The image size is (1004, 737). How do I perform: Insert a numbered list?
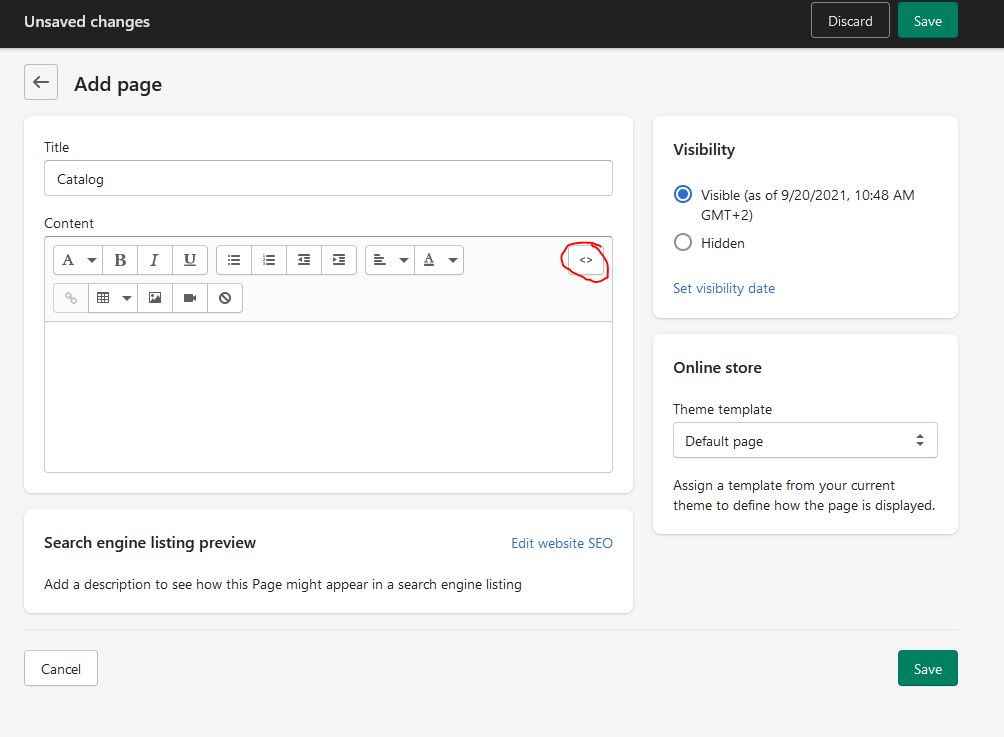pyautogui.click(x=268, y=259)
